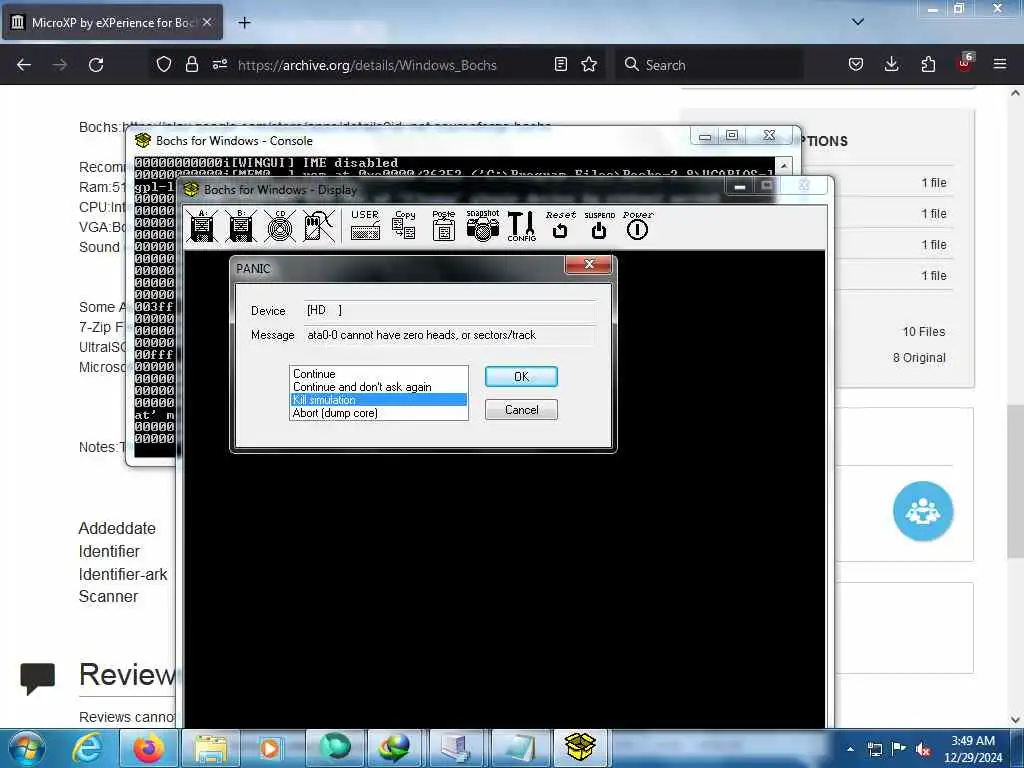Close the MicroXP browser tab
1024x768 pixels.
(207, 22)
